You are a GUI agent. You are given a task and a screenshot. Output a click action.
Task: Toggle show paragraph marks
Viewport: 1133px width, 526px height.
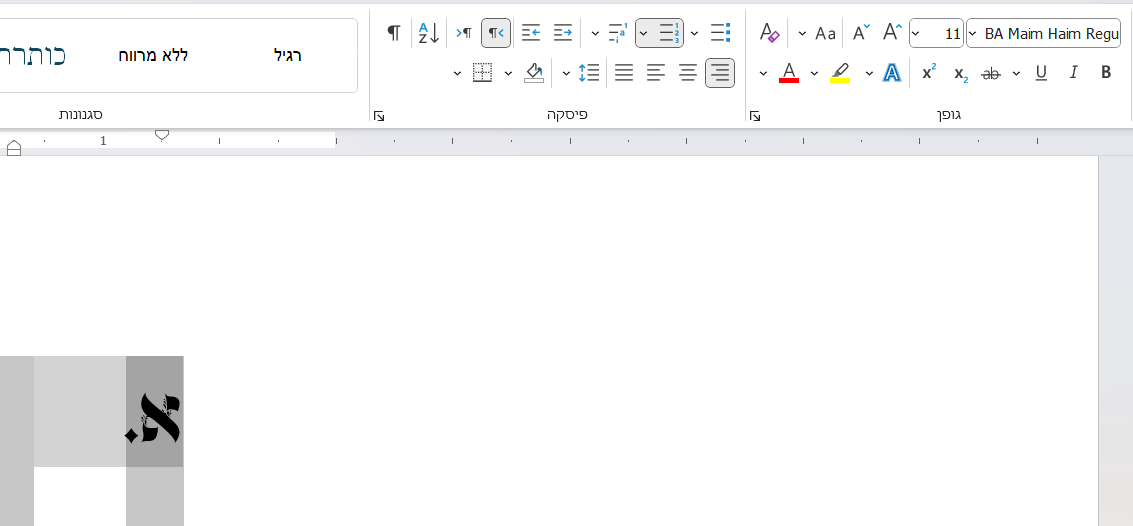[394, 33]
